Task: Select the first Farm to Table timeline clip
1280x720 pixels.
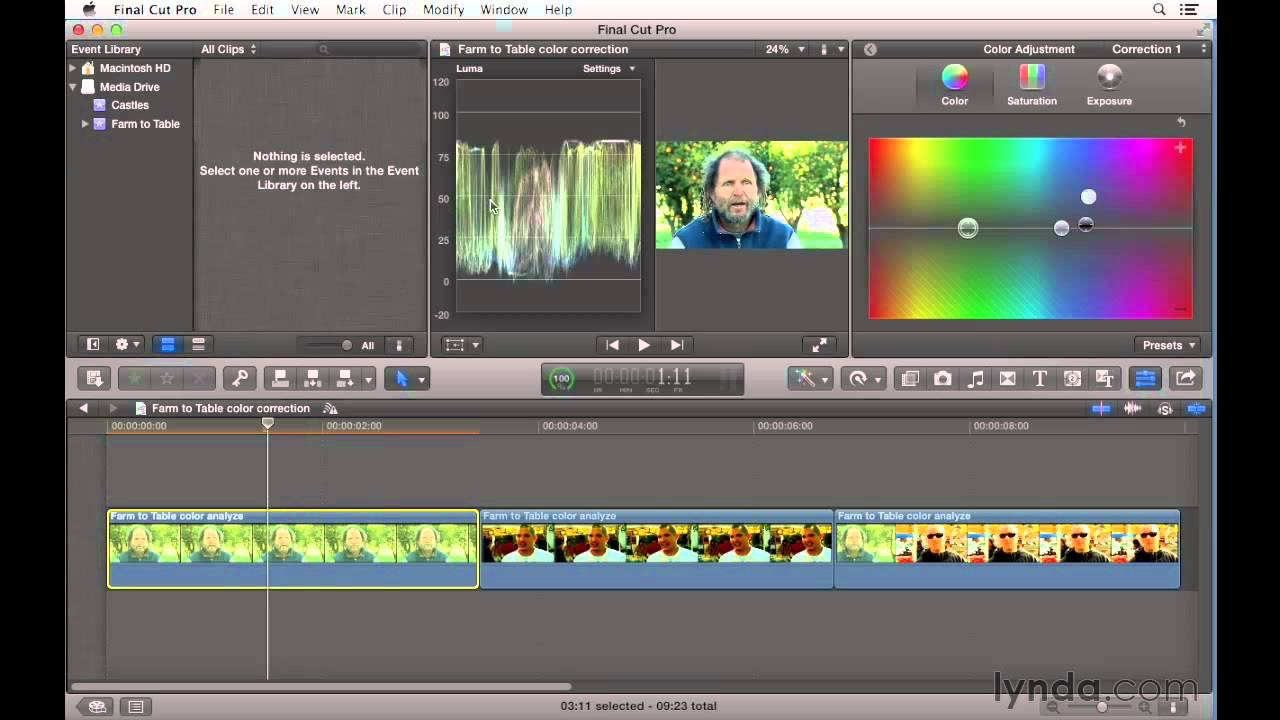Action: click(x=293, y=549)
